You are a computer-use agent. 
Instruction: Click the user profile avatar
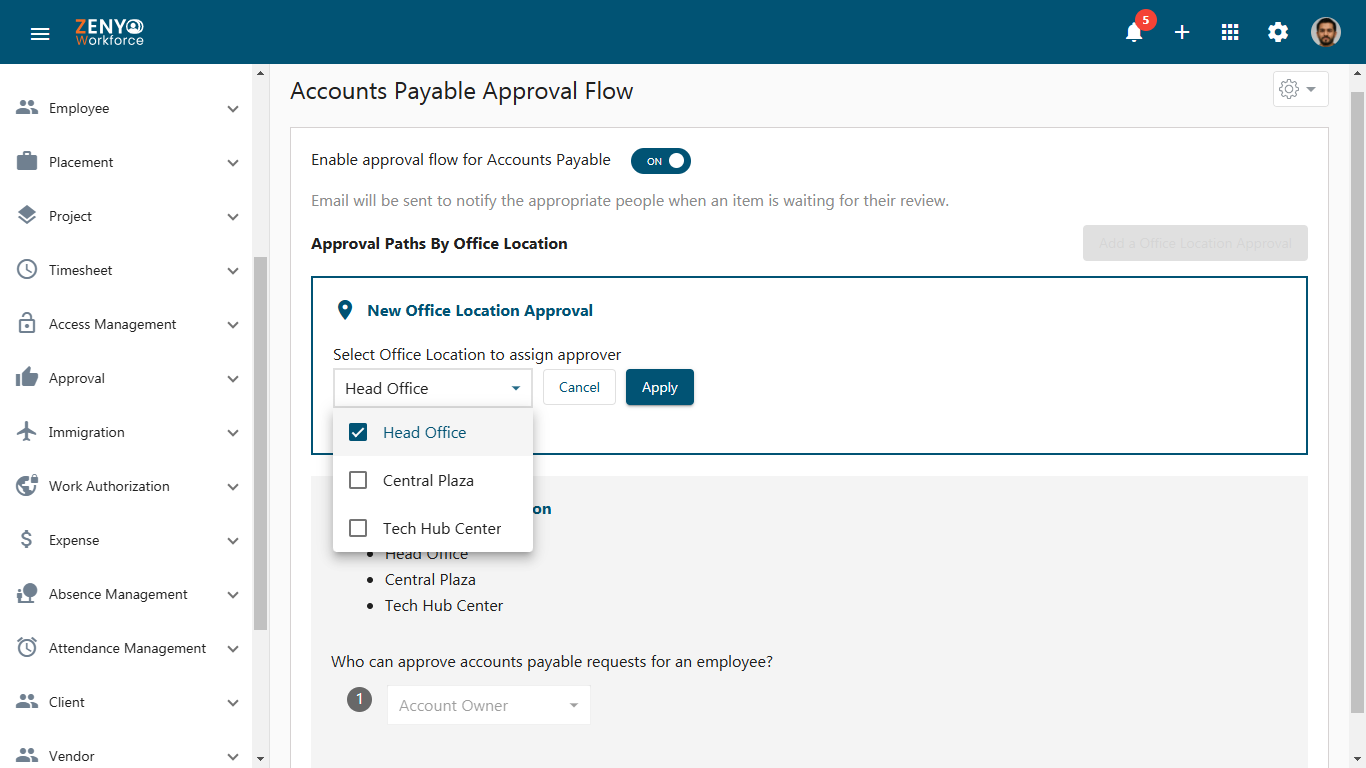coord(1326,32)
